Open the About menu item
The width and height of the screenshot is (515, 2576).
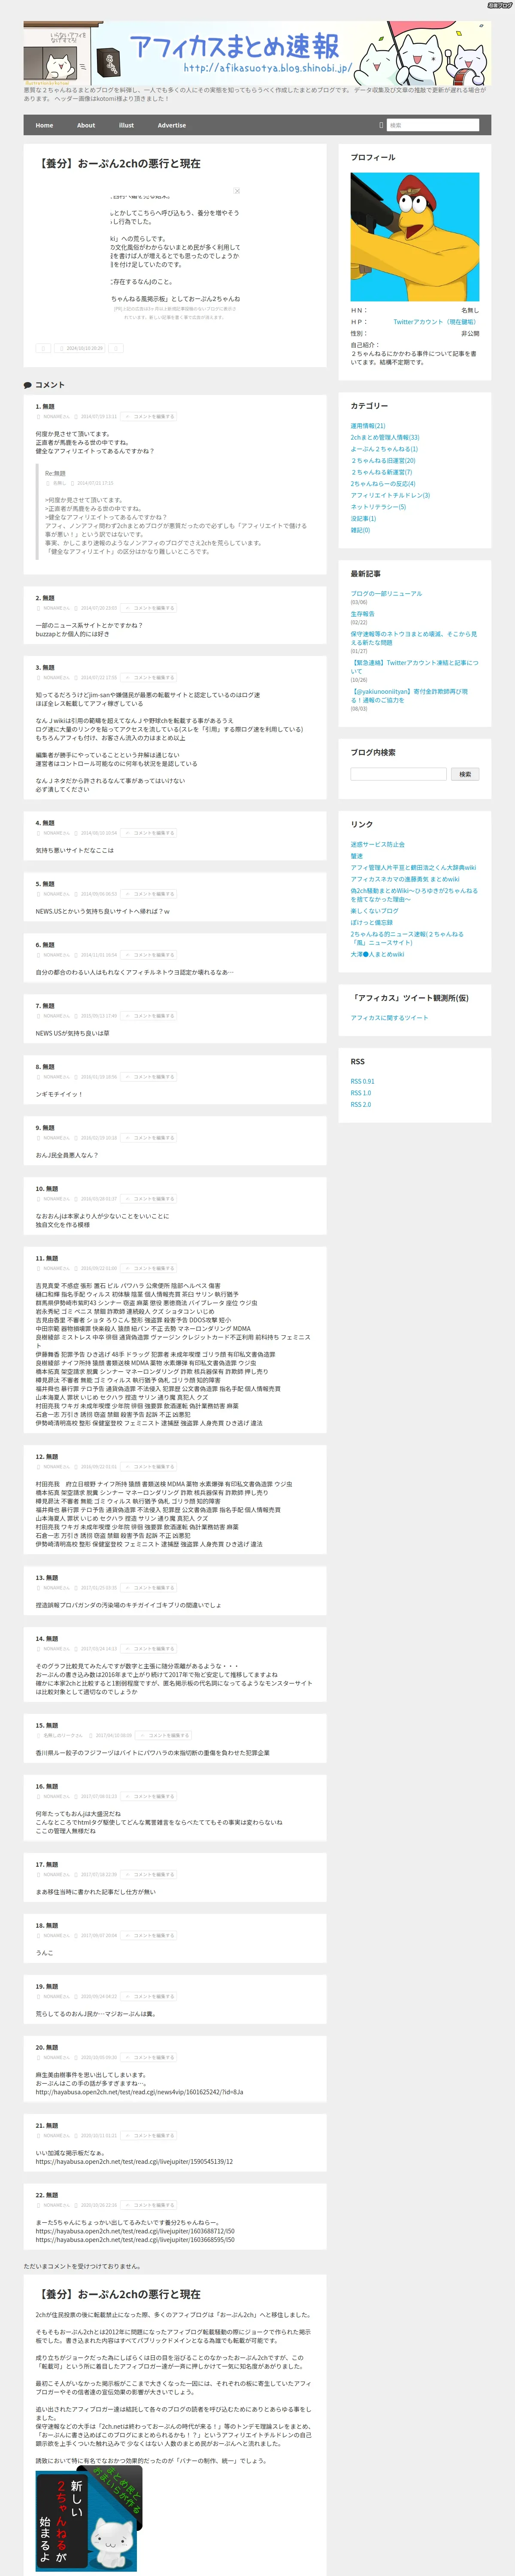click(x=86, y=125)
